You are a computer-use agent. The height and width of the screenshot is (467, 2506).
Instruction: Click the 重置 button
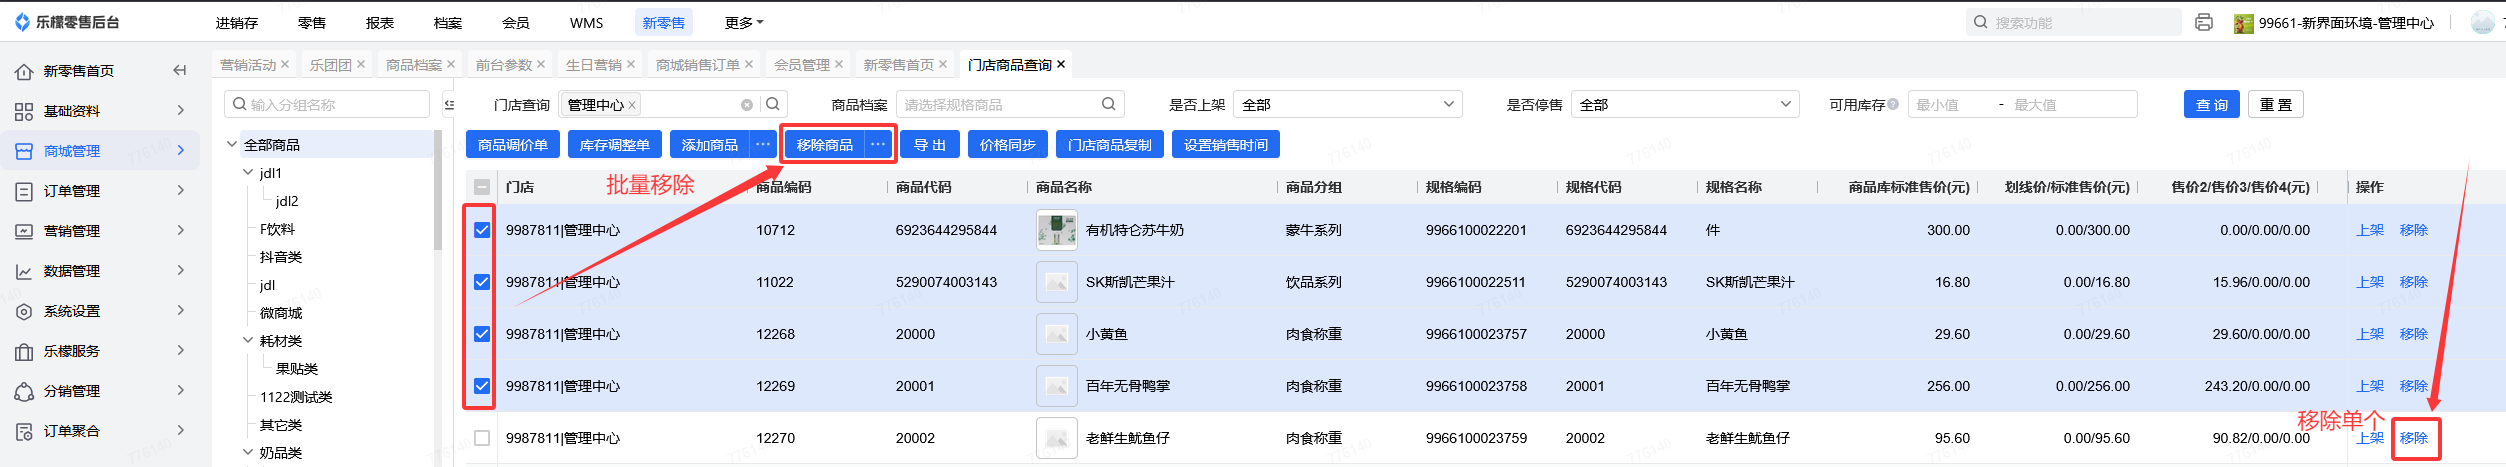2276,104
